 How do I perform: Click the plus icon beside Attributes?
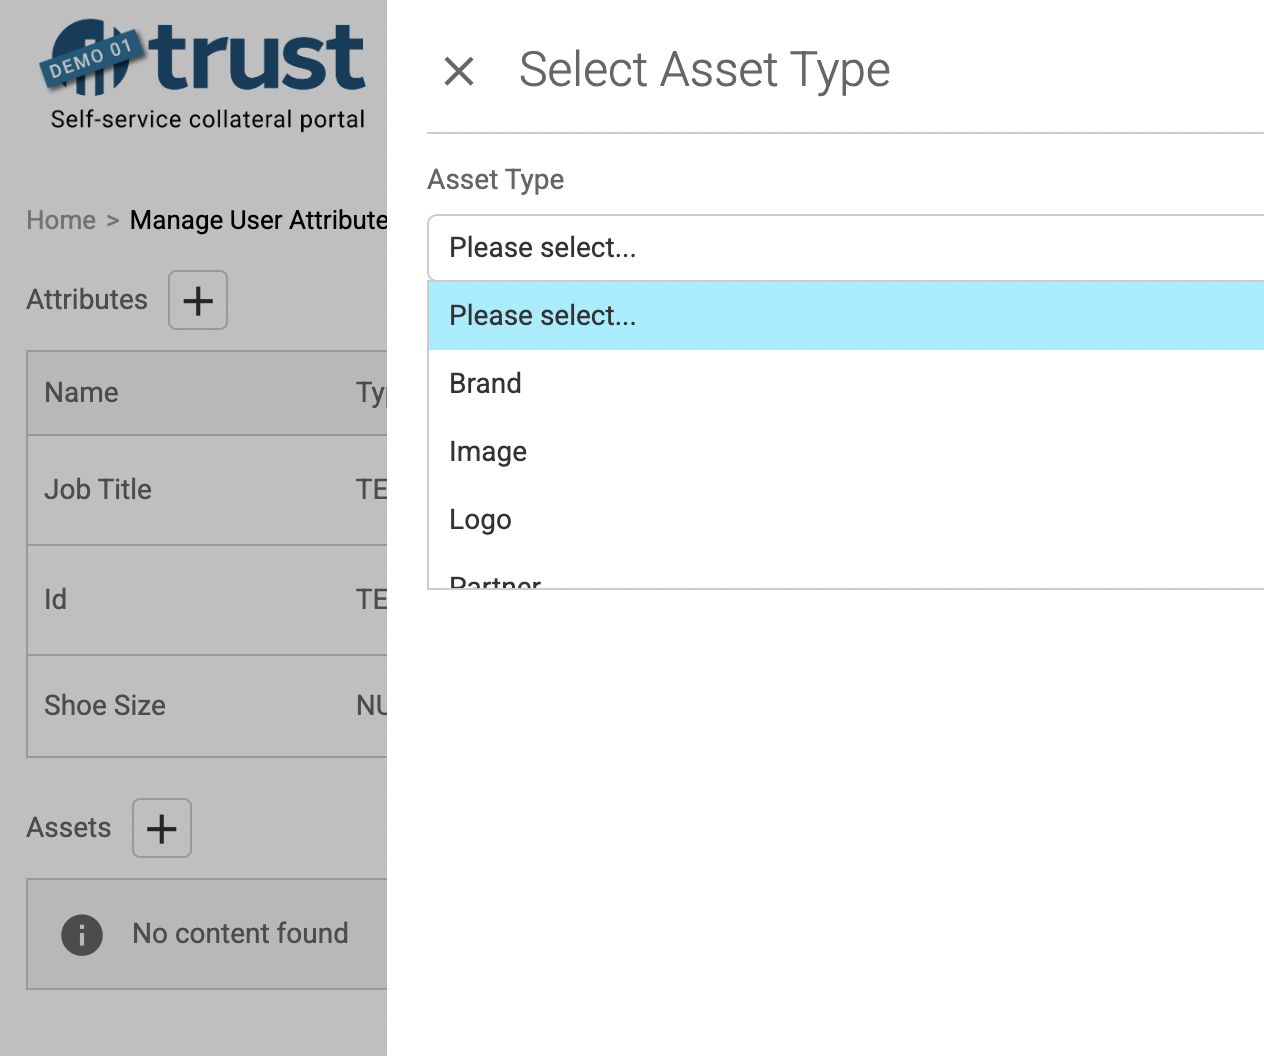point(198,300)
